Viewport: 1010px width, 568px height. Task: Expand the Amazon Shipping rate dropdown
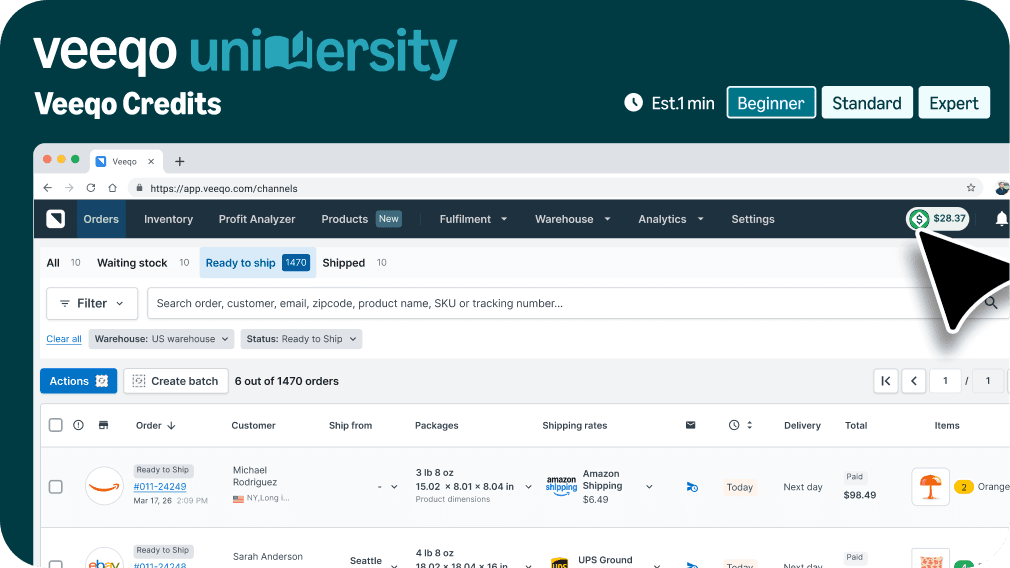[x=649, y=487]
